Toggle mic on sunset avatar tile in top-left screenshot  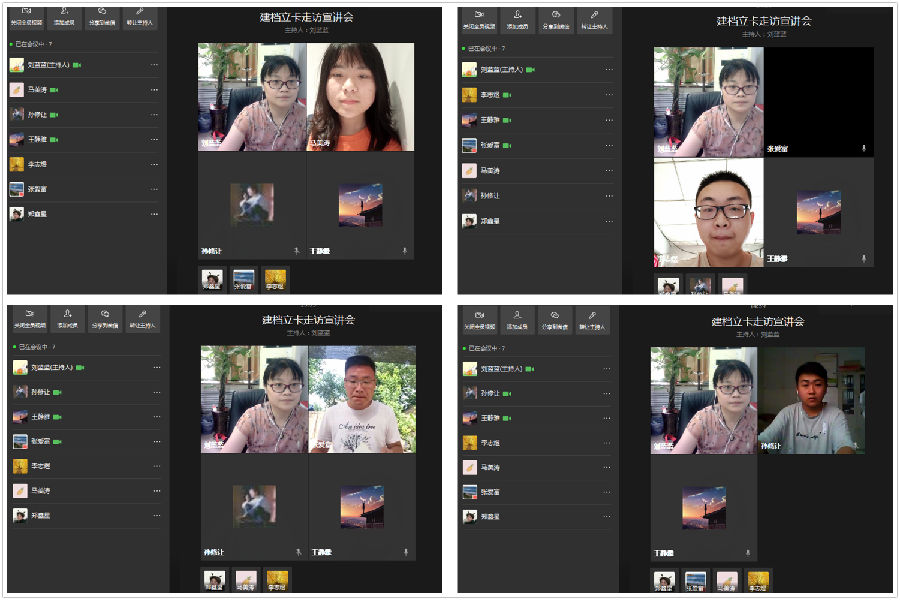tap(404, 251)
